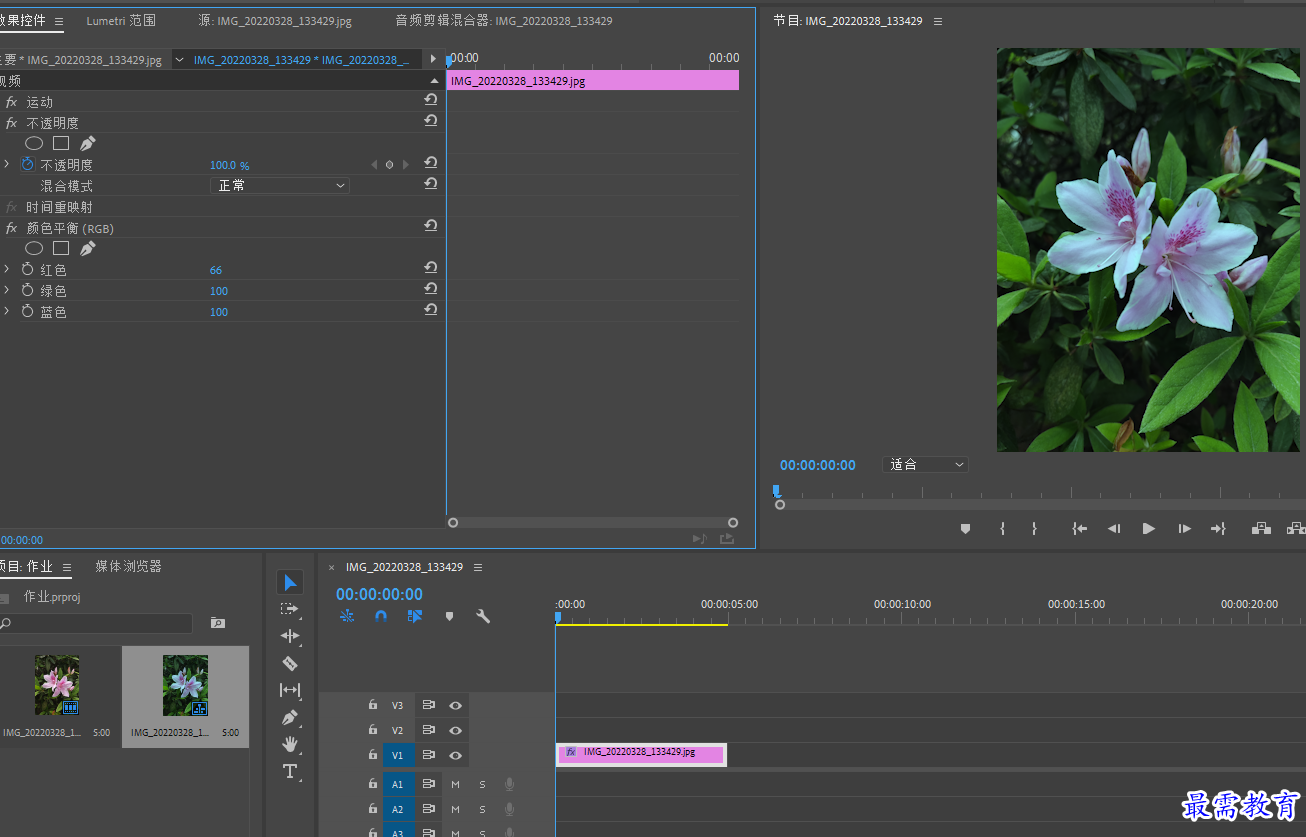Image resolution: width=1306 pixels, height=837 pixels.
Task: Open the 效果控件 panel menu
Action: pyautogui.click(x=58, y=22)
